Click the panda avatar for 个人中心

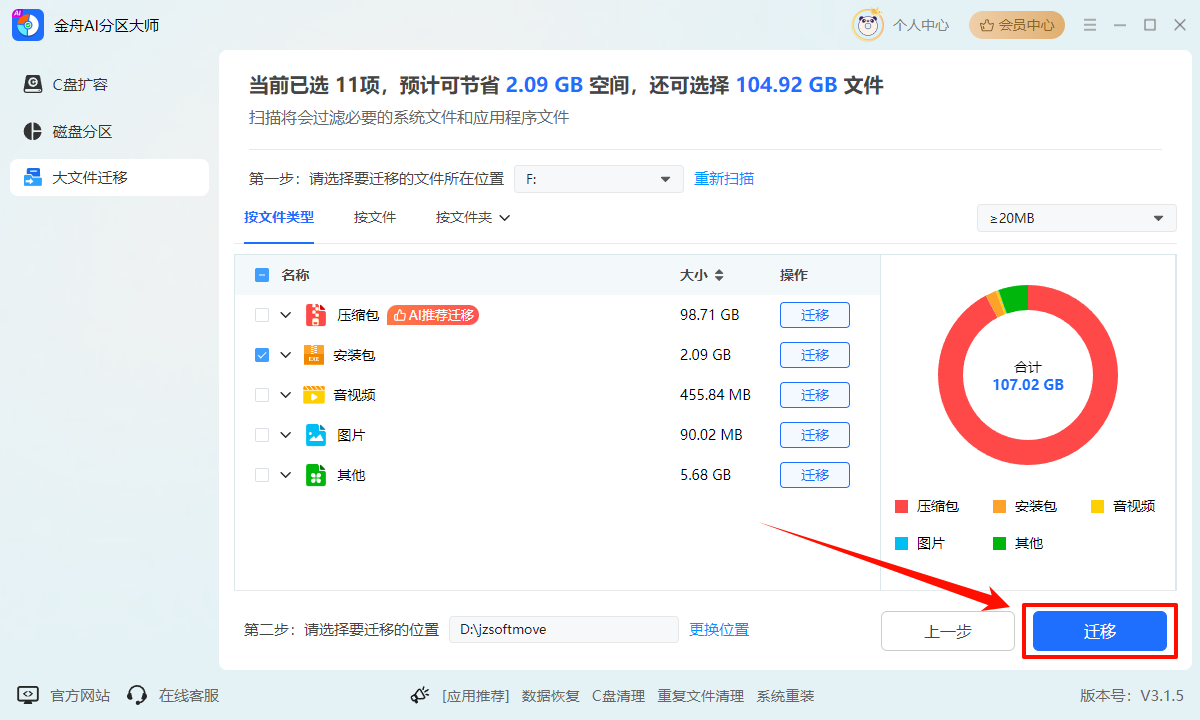(867, 25)
